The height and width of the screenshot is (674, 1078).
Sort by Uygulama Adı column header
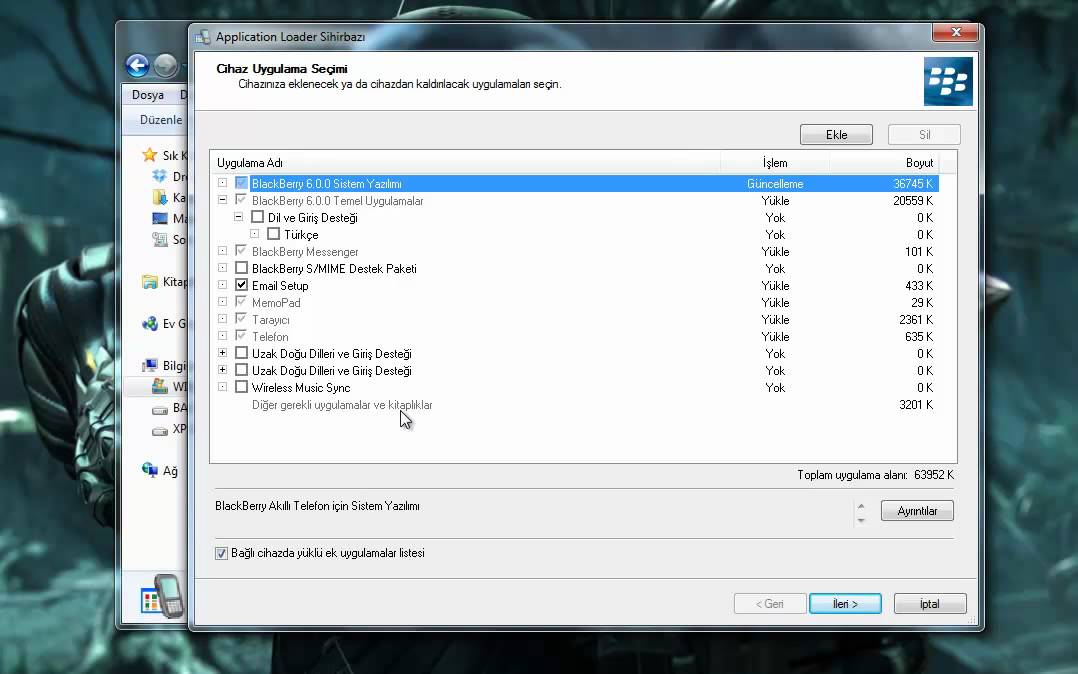click(x=465, y=163)
